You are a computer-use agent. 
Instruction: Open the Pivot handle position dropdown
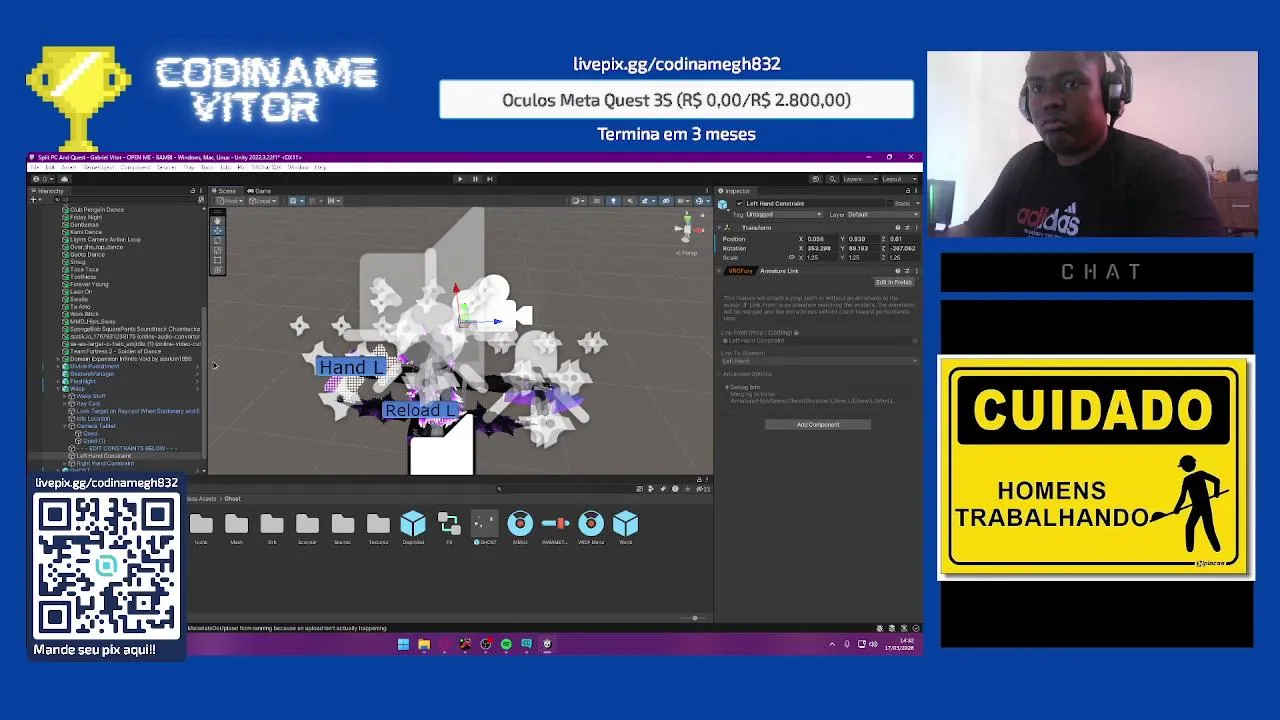point(229,200)
